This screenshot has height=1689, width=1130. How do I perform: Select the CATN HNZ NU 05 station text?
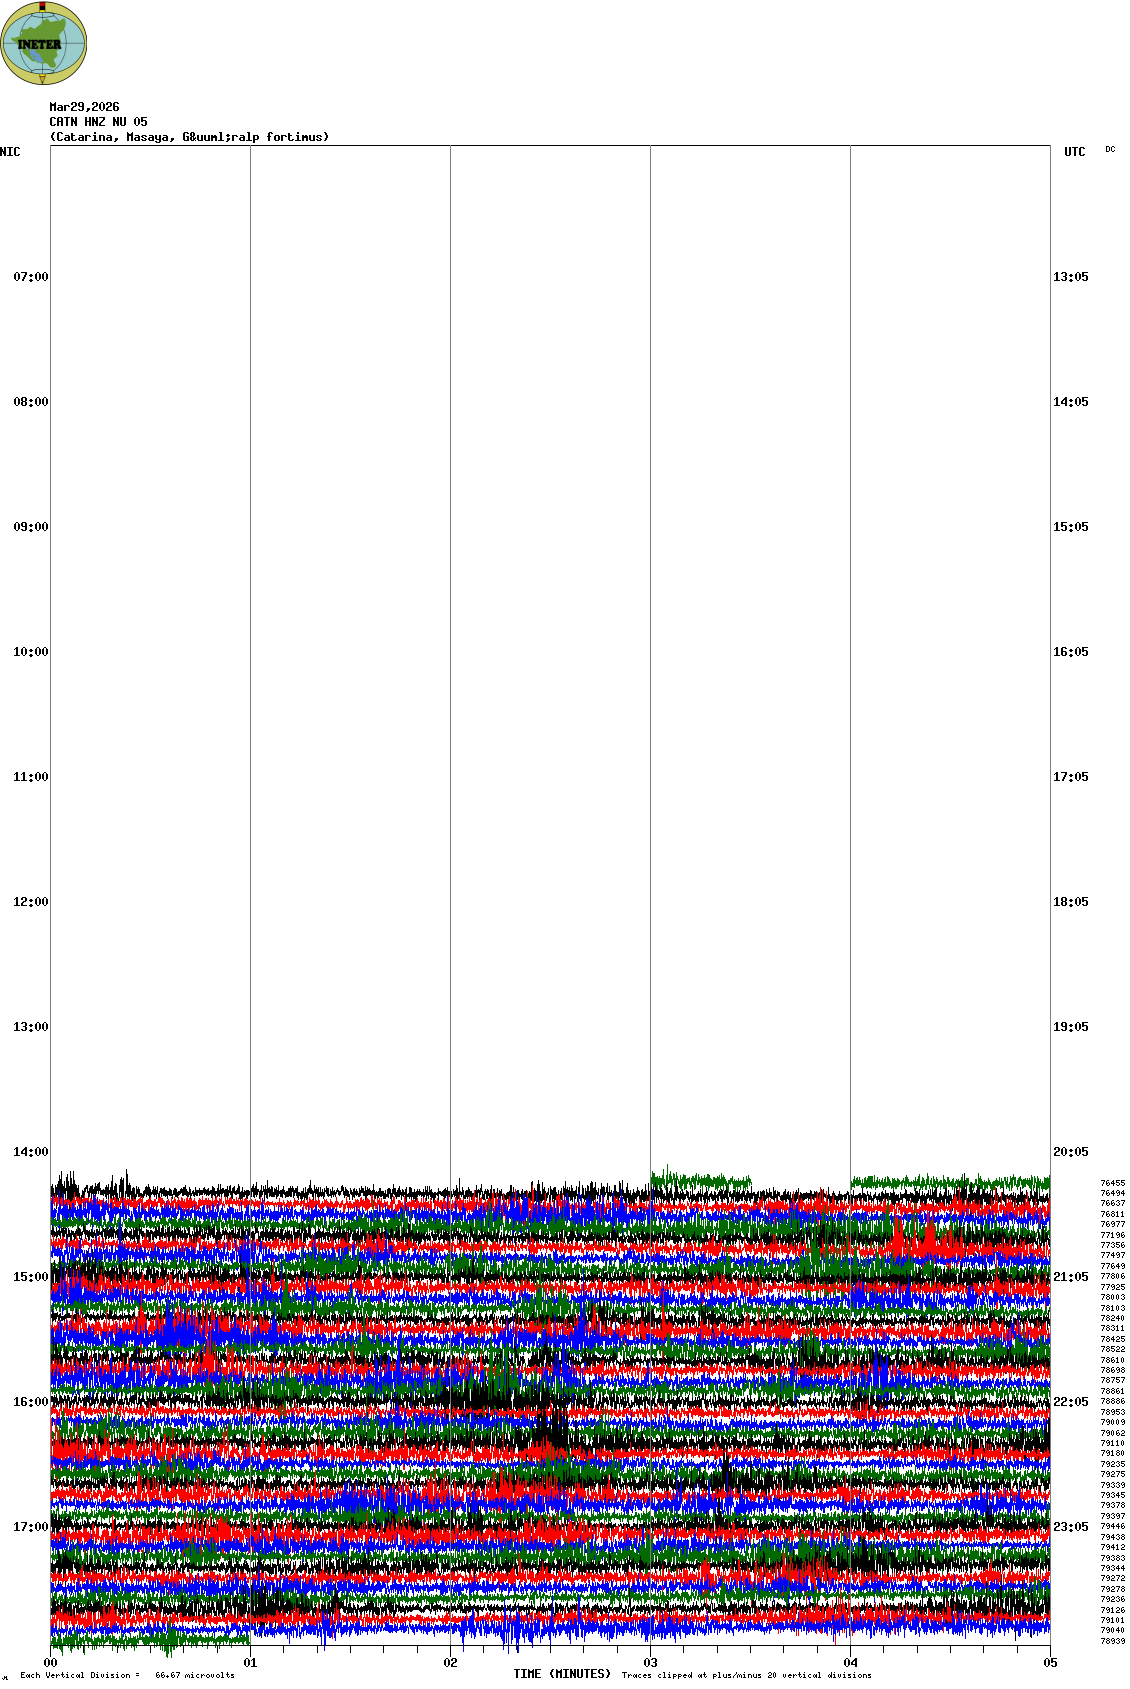(98, 122)
